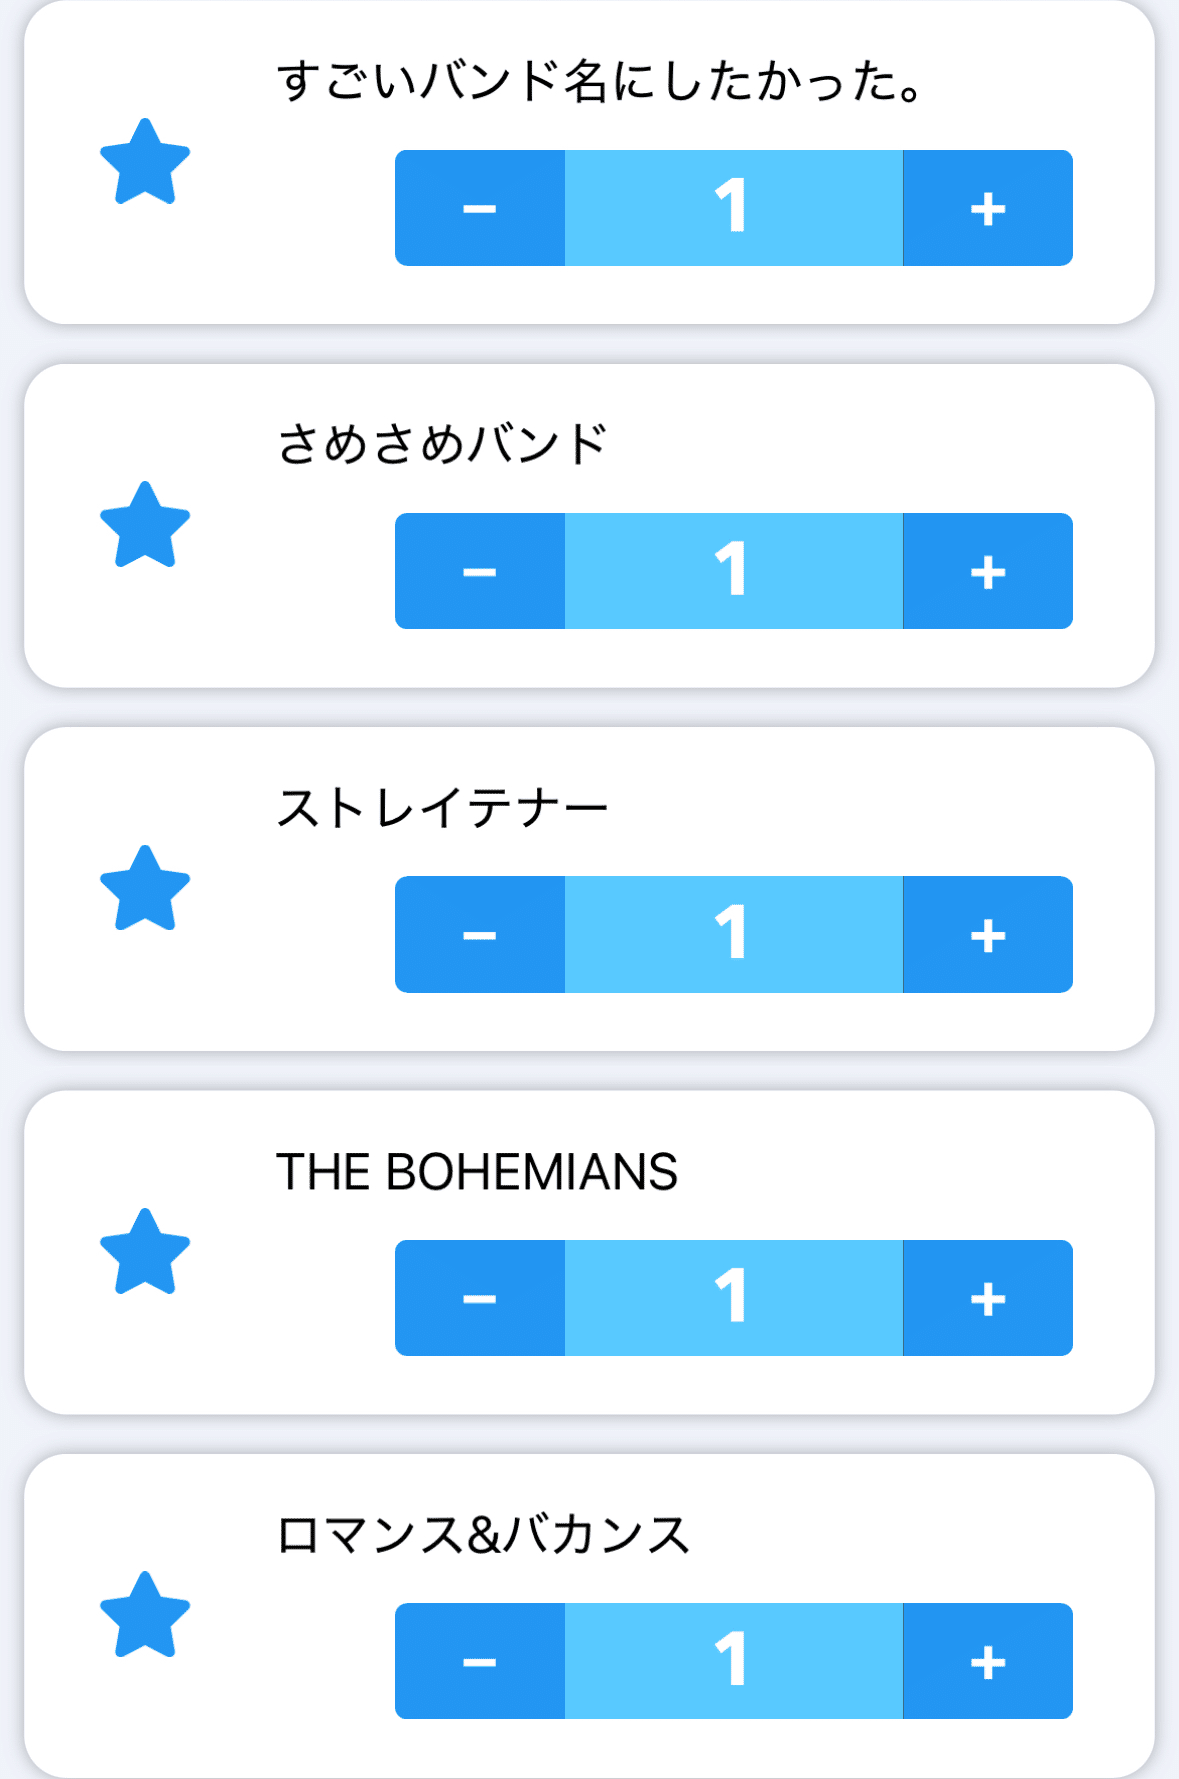The height and width of the screenshot is (1779, 1179).
Task: Toggle favorite star for ロマンス&バカンス
Action: click(145, 1615)
